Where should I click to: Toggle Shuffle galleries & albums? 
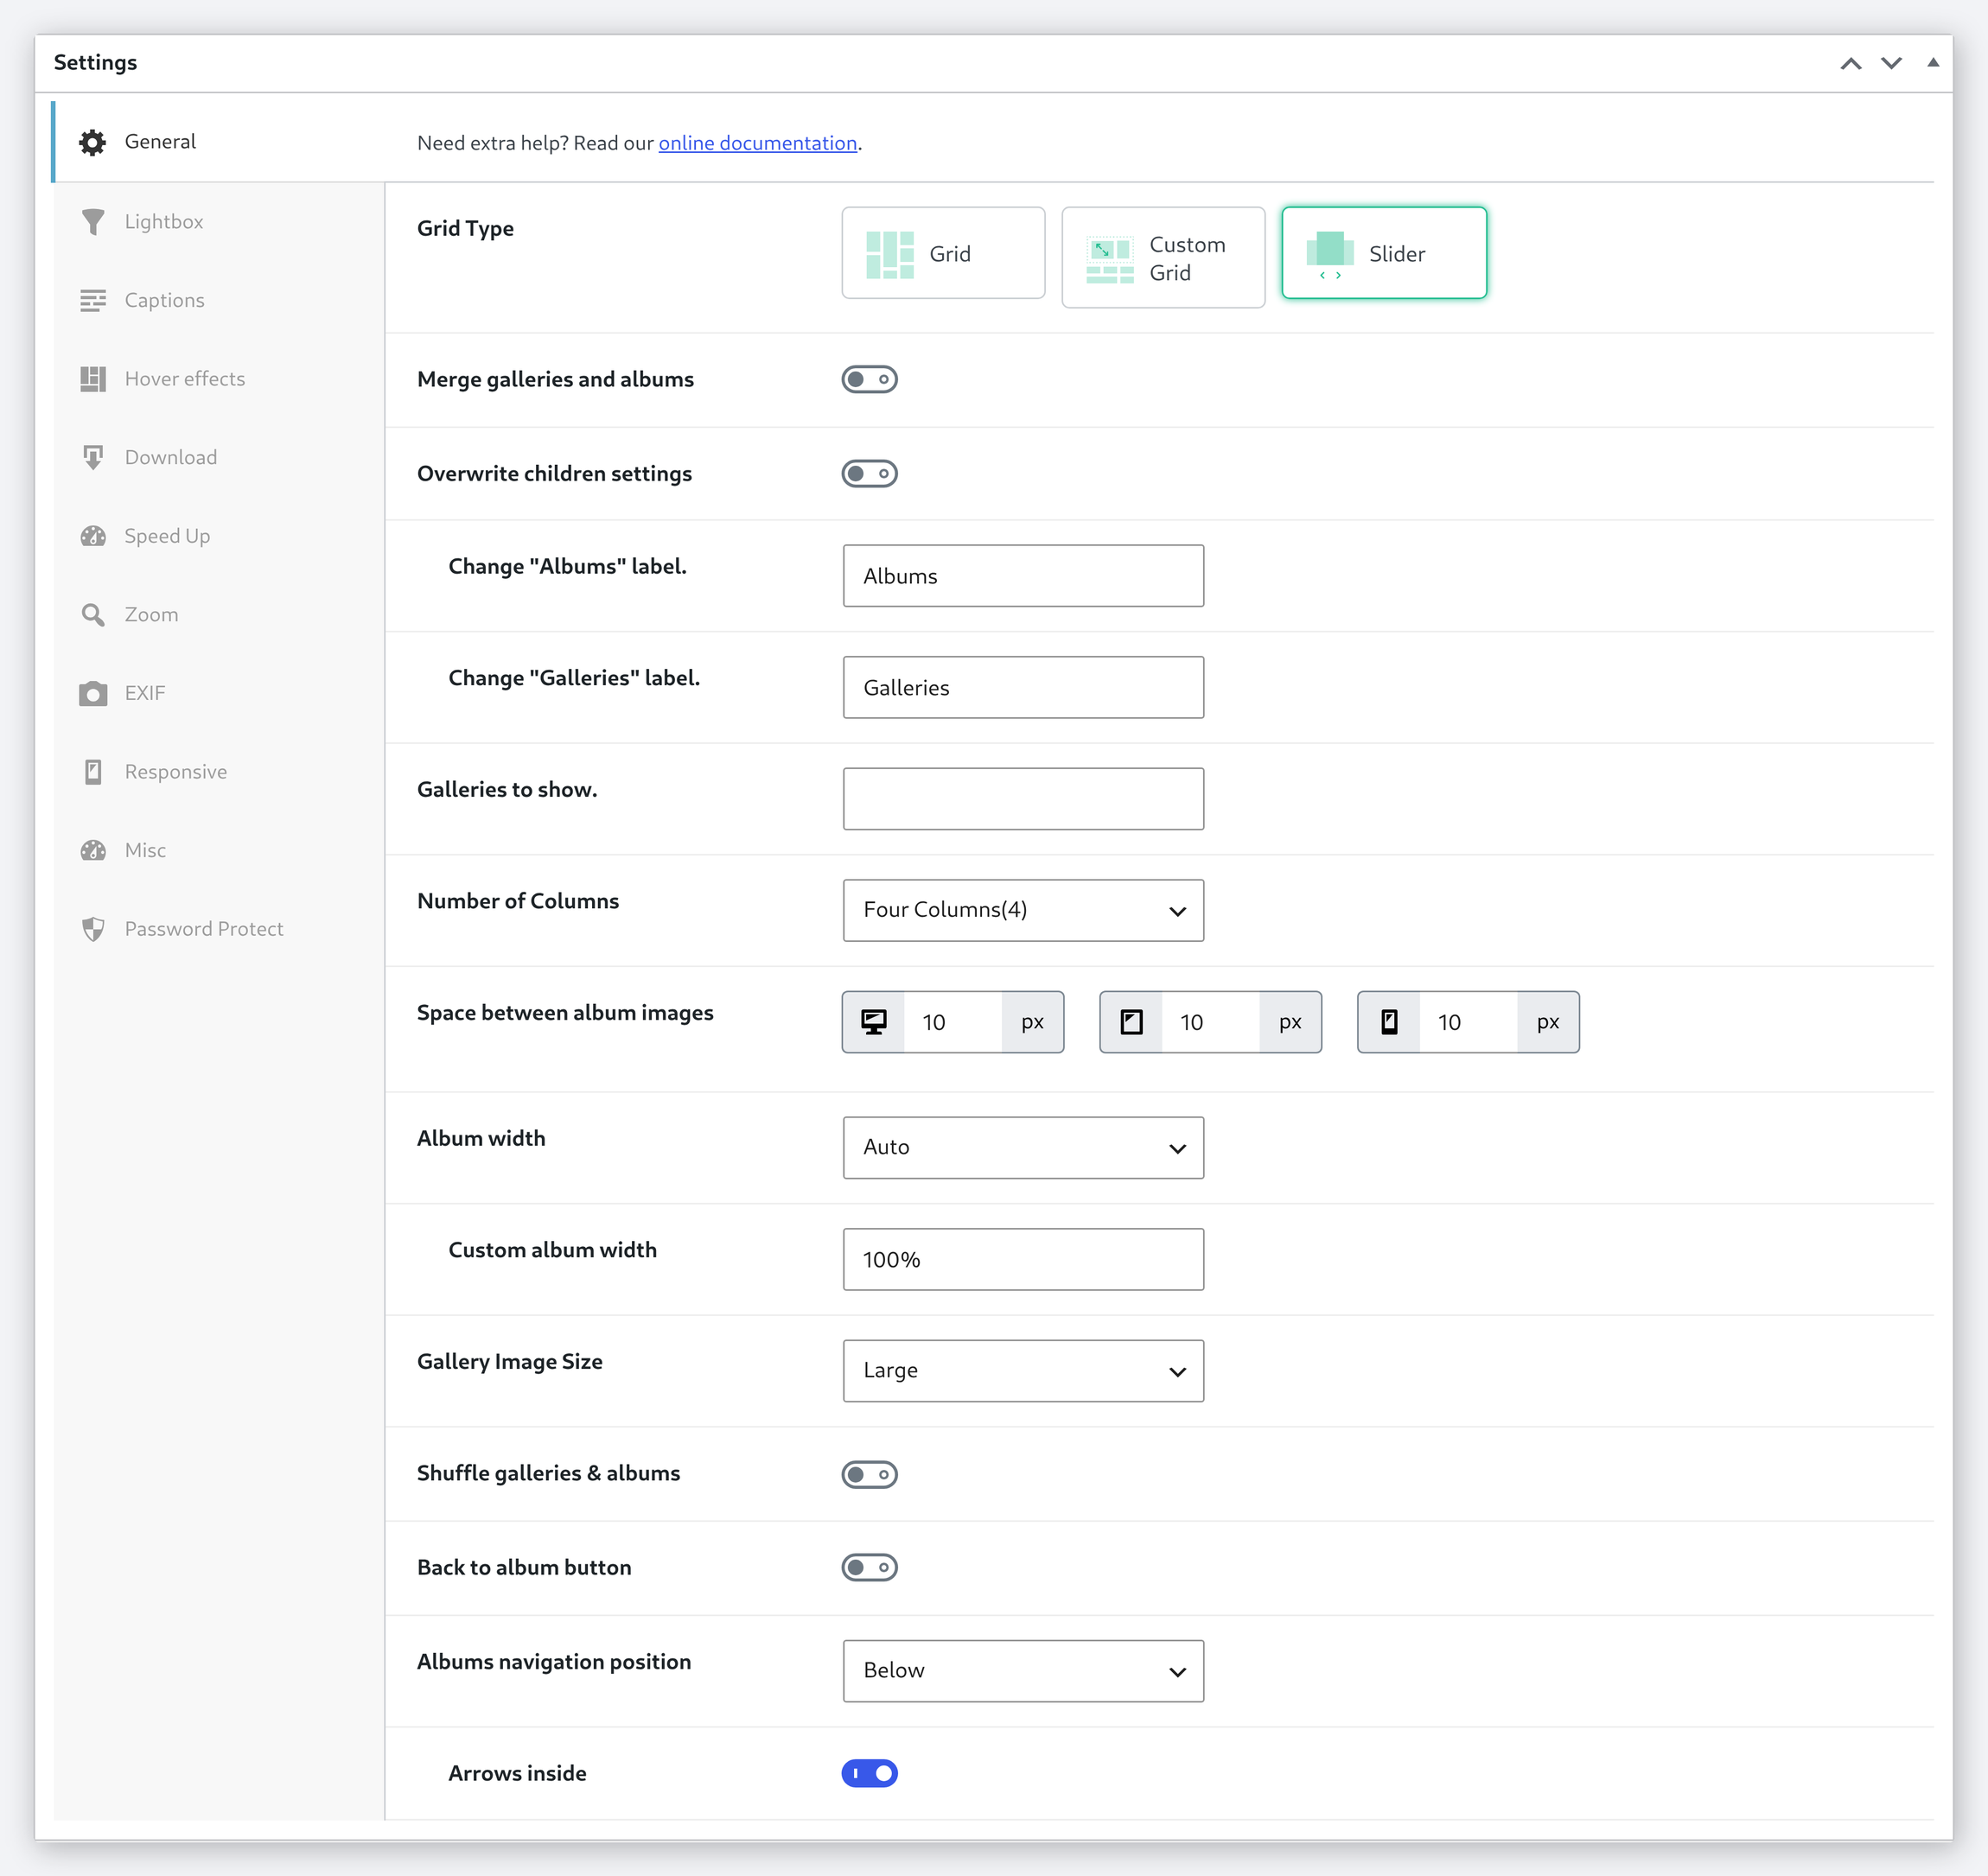(869, 1475)
